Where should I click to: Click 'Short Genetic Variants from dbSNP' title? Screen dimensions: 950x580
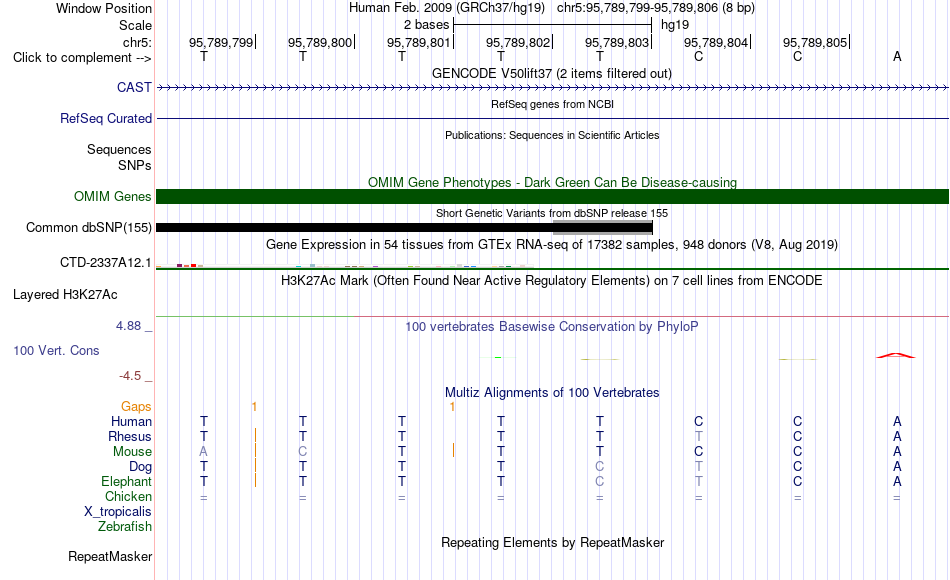[x=552, y=213]
